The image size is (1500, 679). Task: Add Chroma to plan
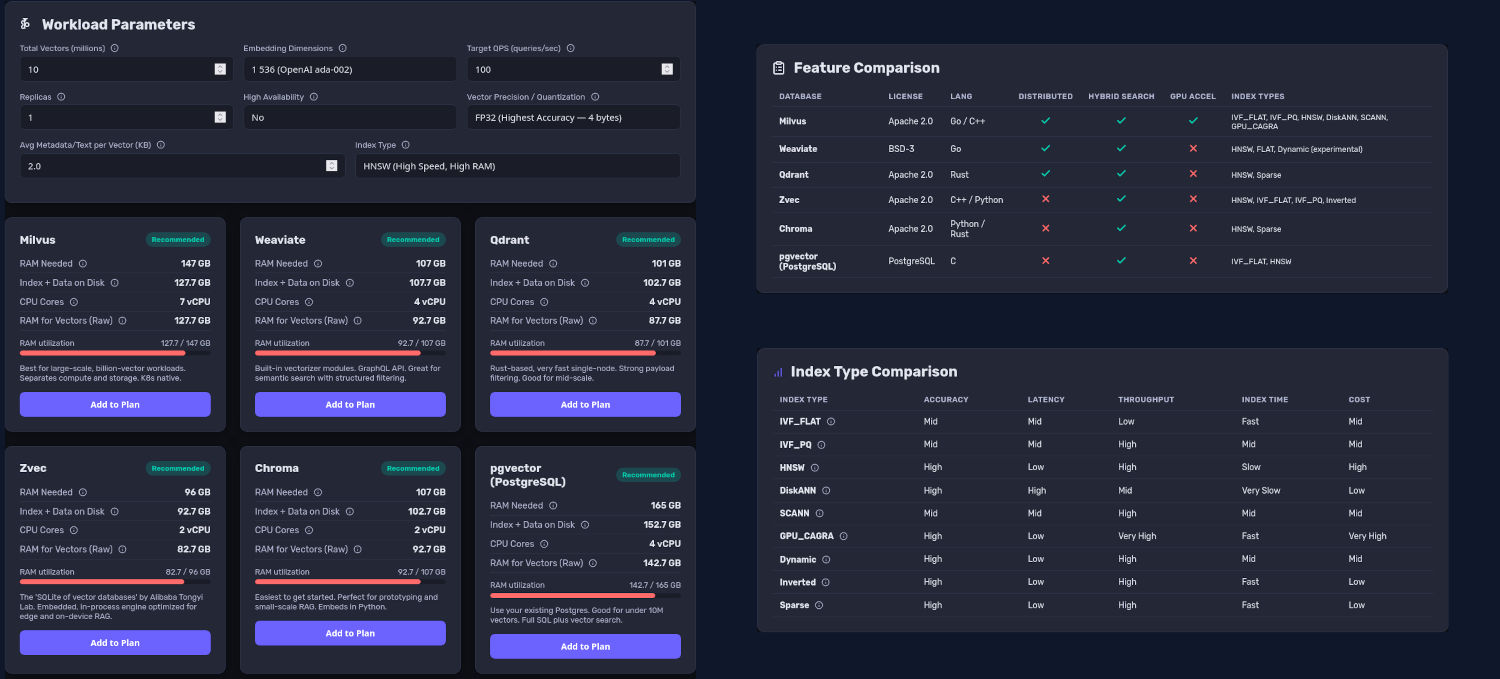pos(350,633)
